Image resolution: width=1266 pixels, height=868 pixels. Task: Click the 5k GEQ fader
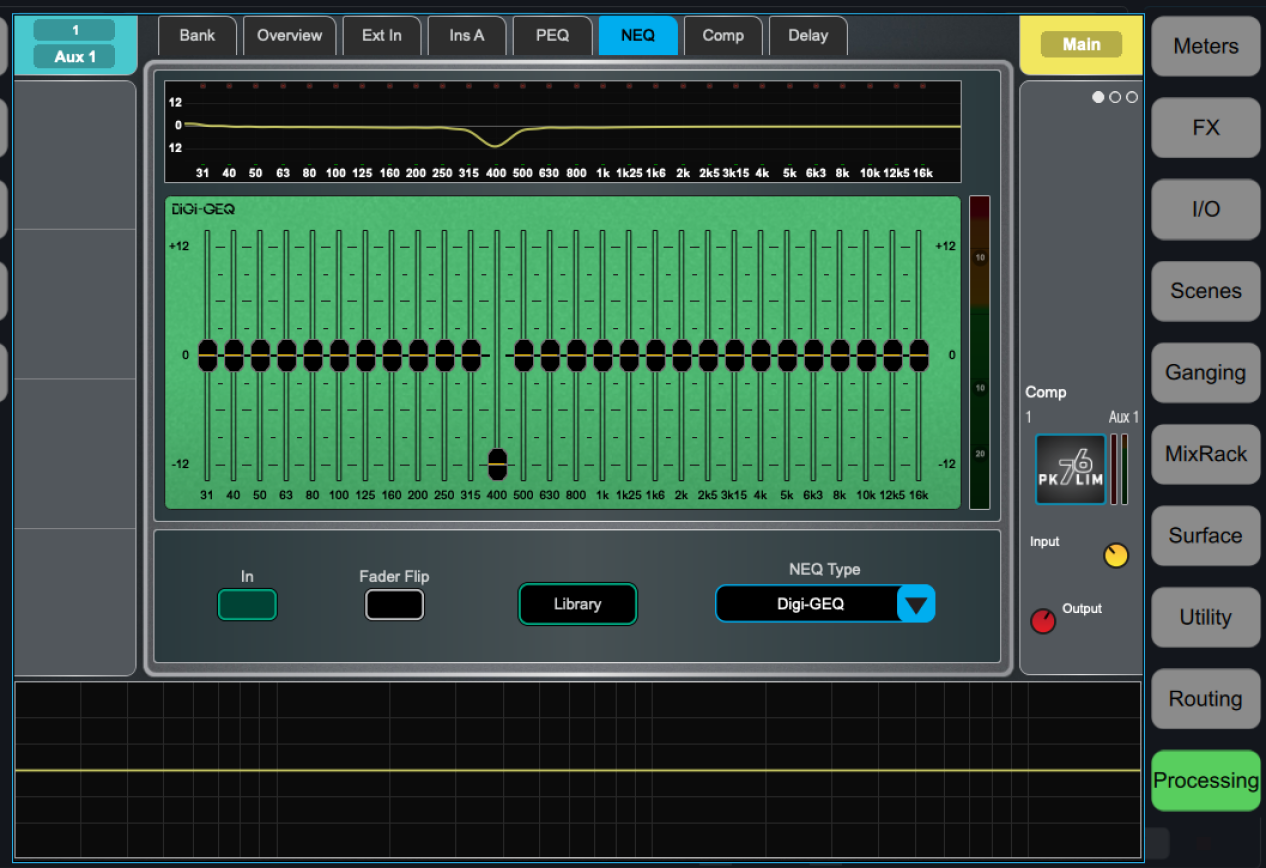[x=787, y=355]
